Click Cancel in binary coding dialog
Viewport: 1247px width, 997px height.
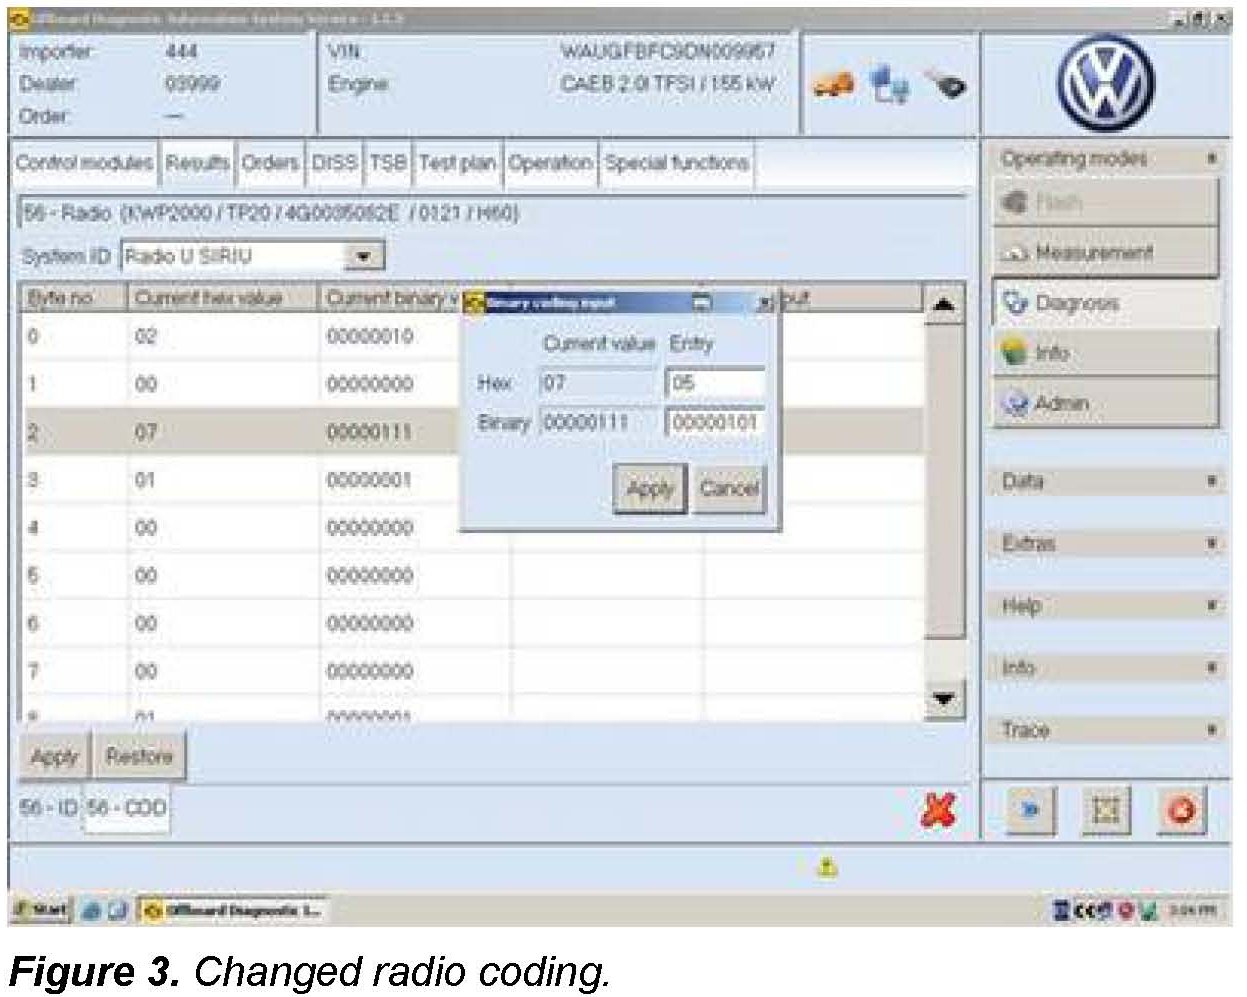tap(729, 489)
